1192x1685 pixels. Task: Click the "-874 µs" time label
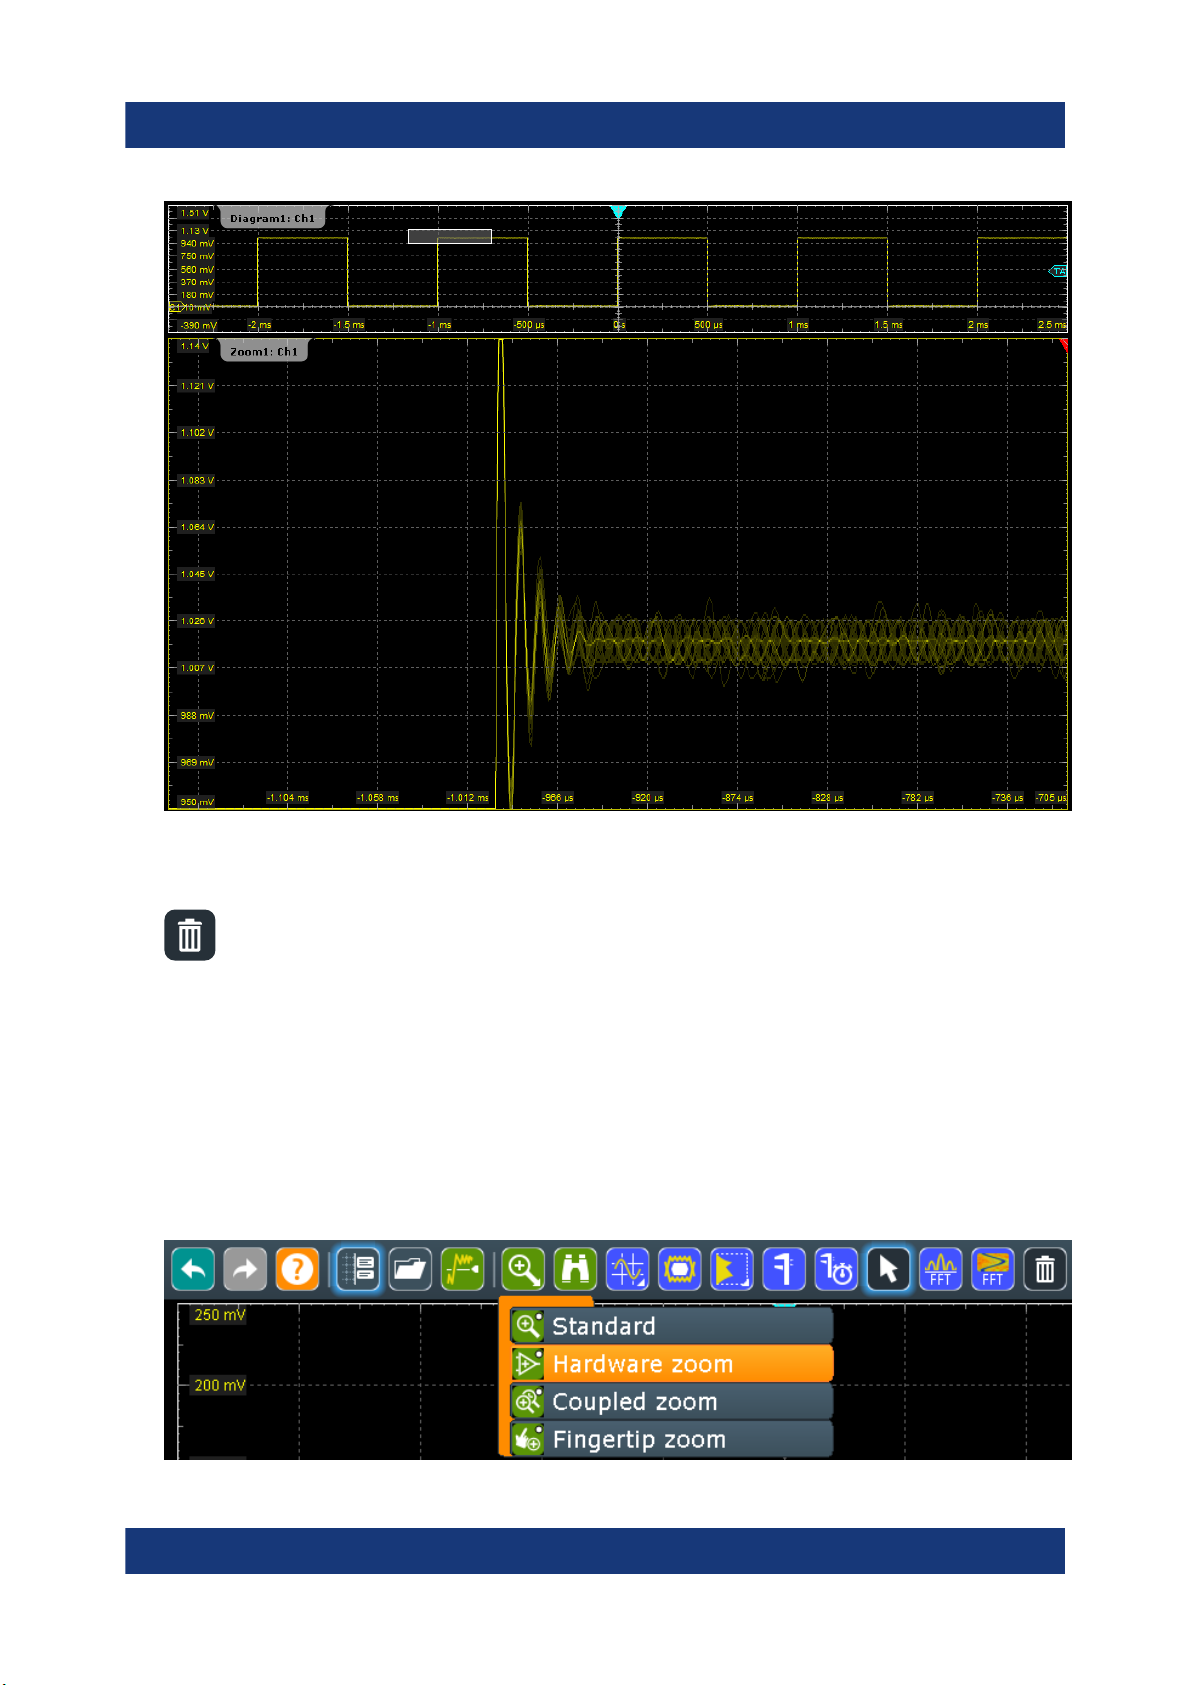(738, 798)
